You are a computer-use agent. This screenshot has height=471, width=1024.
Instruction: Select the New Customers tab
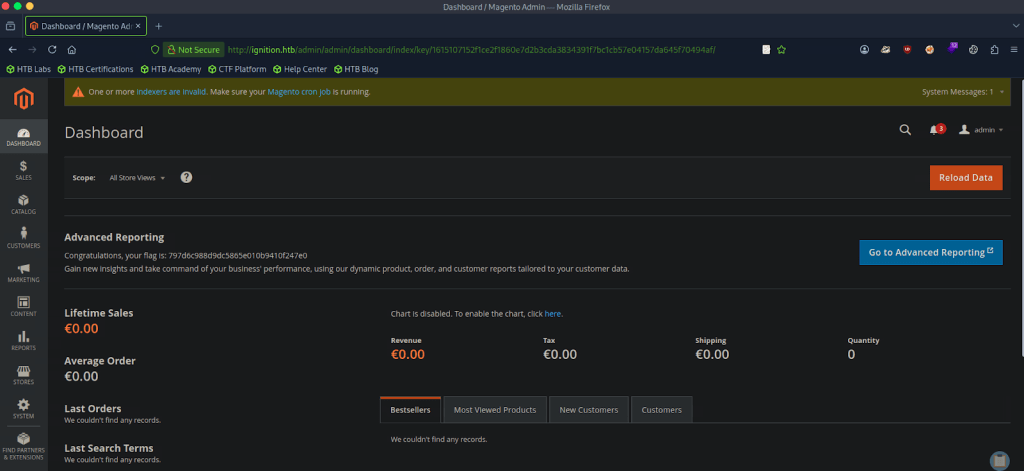(x=588, y=410)
